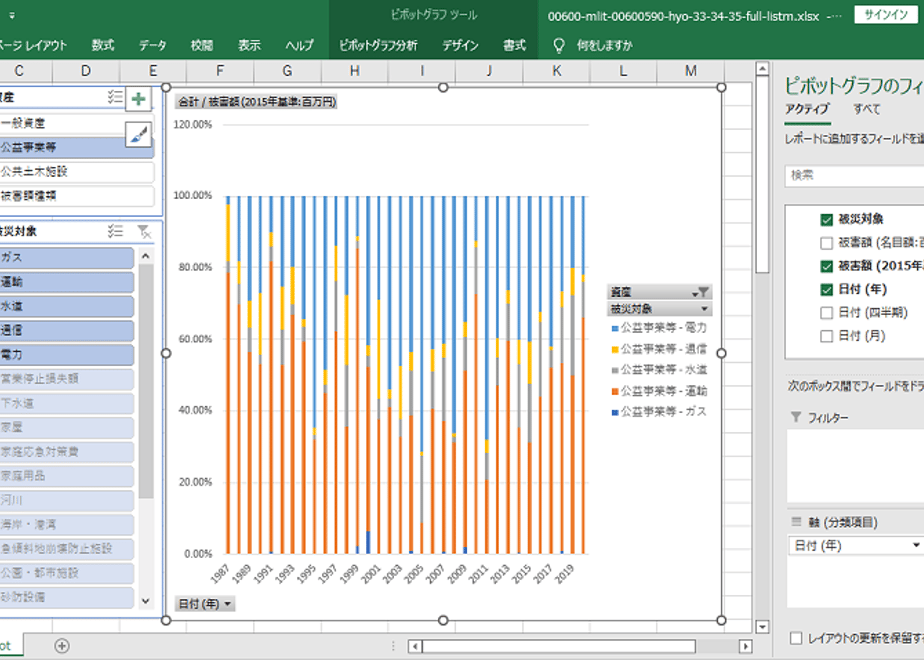The image size is (924, 660).
Task: Open the 表示 ribbon tab
Action: coord(249,45)
